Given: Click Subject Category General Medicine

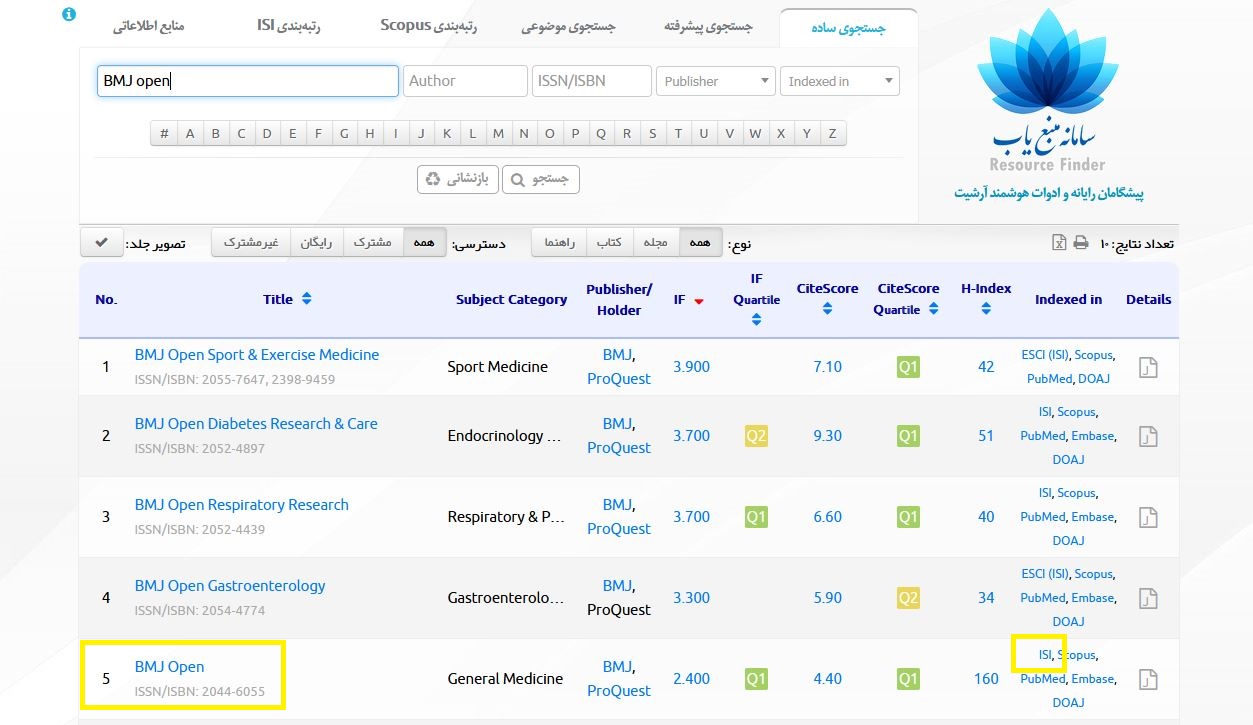Looking at the screenshot, I should 505,679.
